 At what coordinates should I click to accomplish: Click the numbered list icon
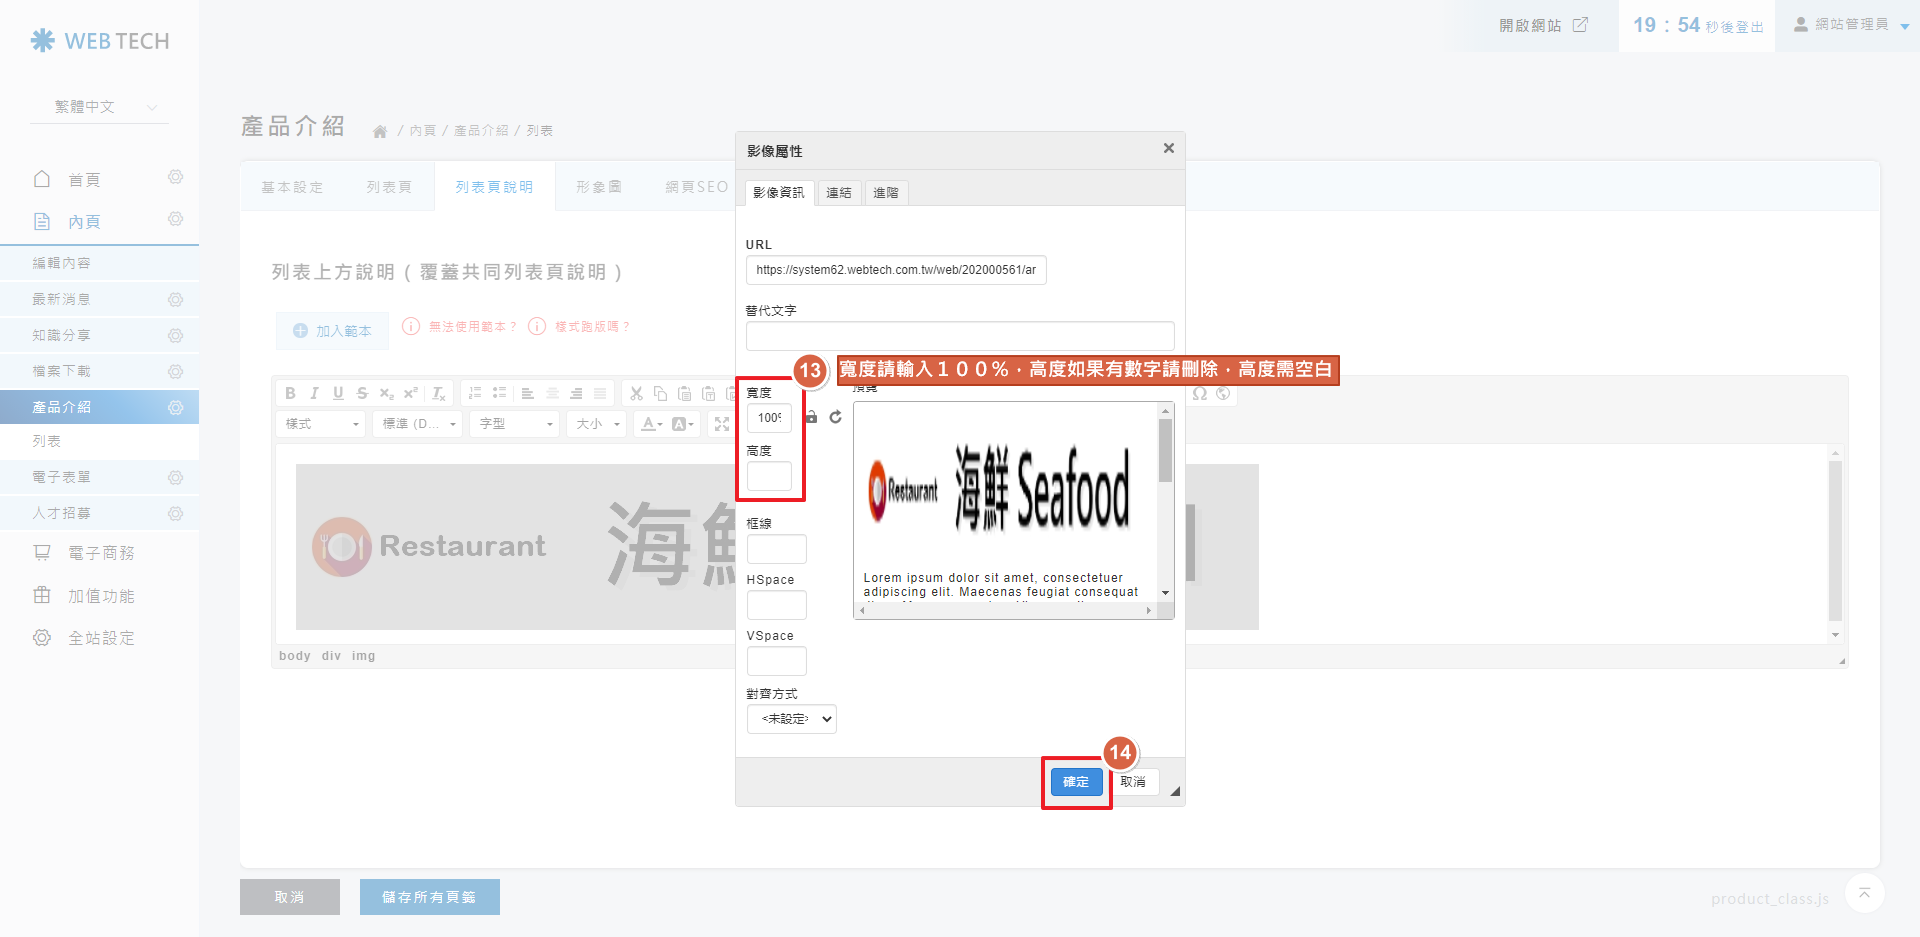[475, 393]
